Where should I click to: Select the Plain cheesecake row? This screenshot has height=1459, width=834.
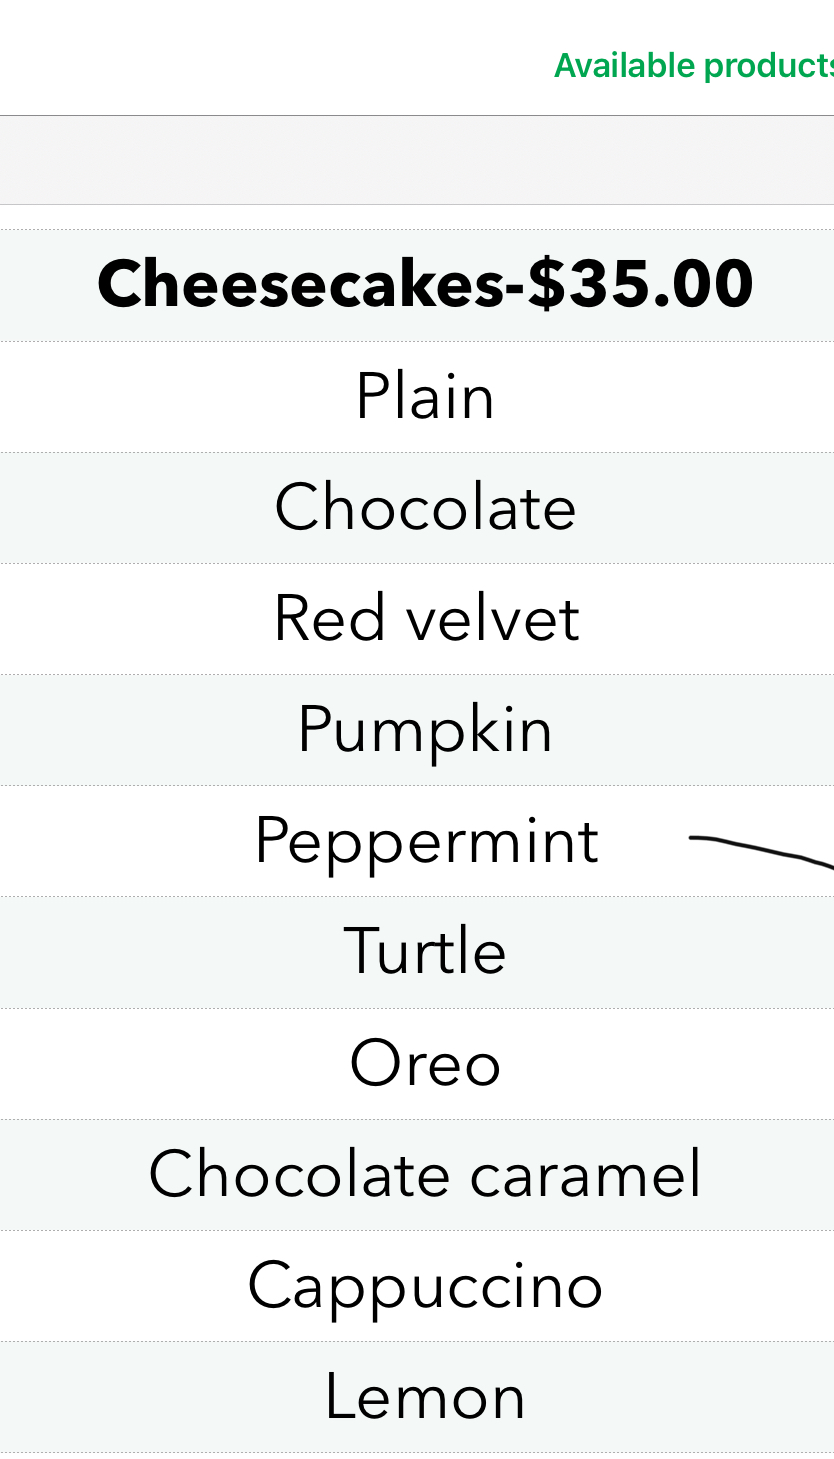point(425,397)
